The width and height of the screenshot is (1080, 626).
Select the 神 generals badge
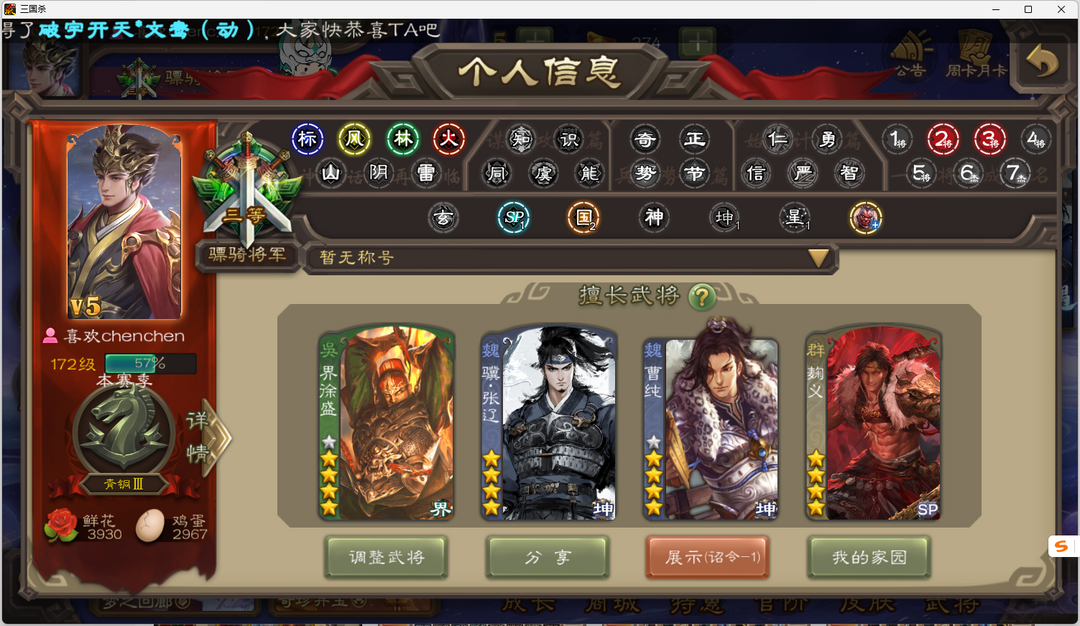(654, 218)
